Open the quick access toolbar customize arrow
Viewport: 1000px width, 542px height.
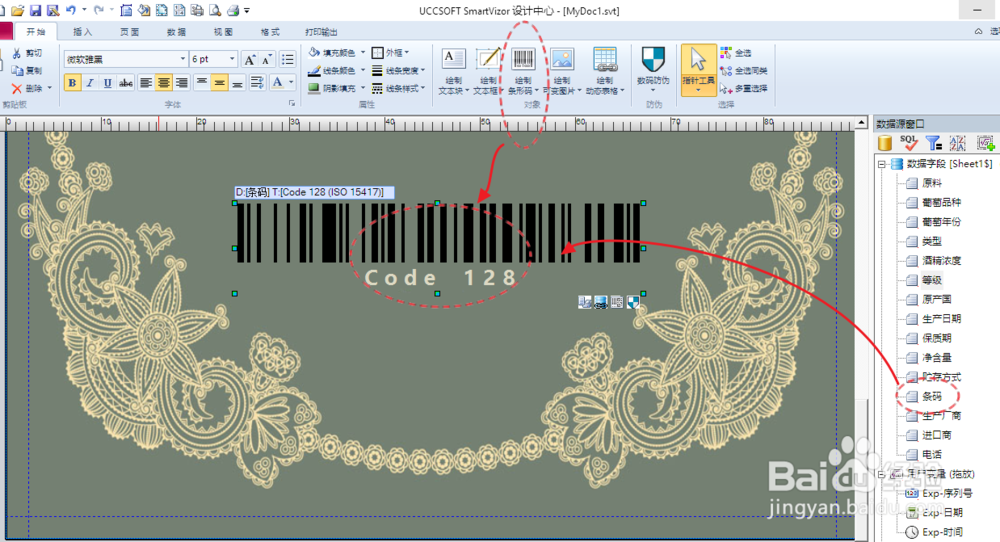point(247,10)
